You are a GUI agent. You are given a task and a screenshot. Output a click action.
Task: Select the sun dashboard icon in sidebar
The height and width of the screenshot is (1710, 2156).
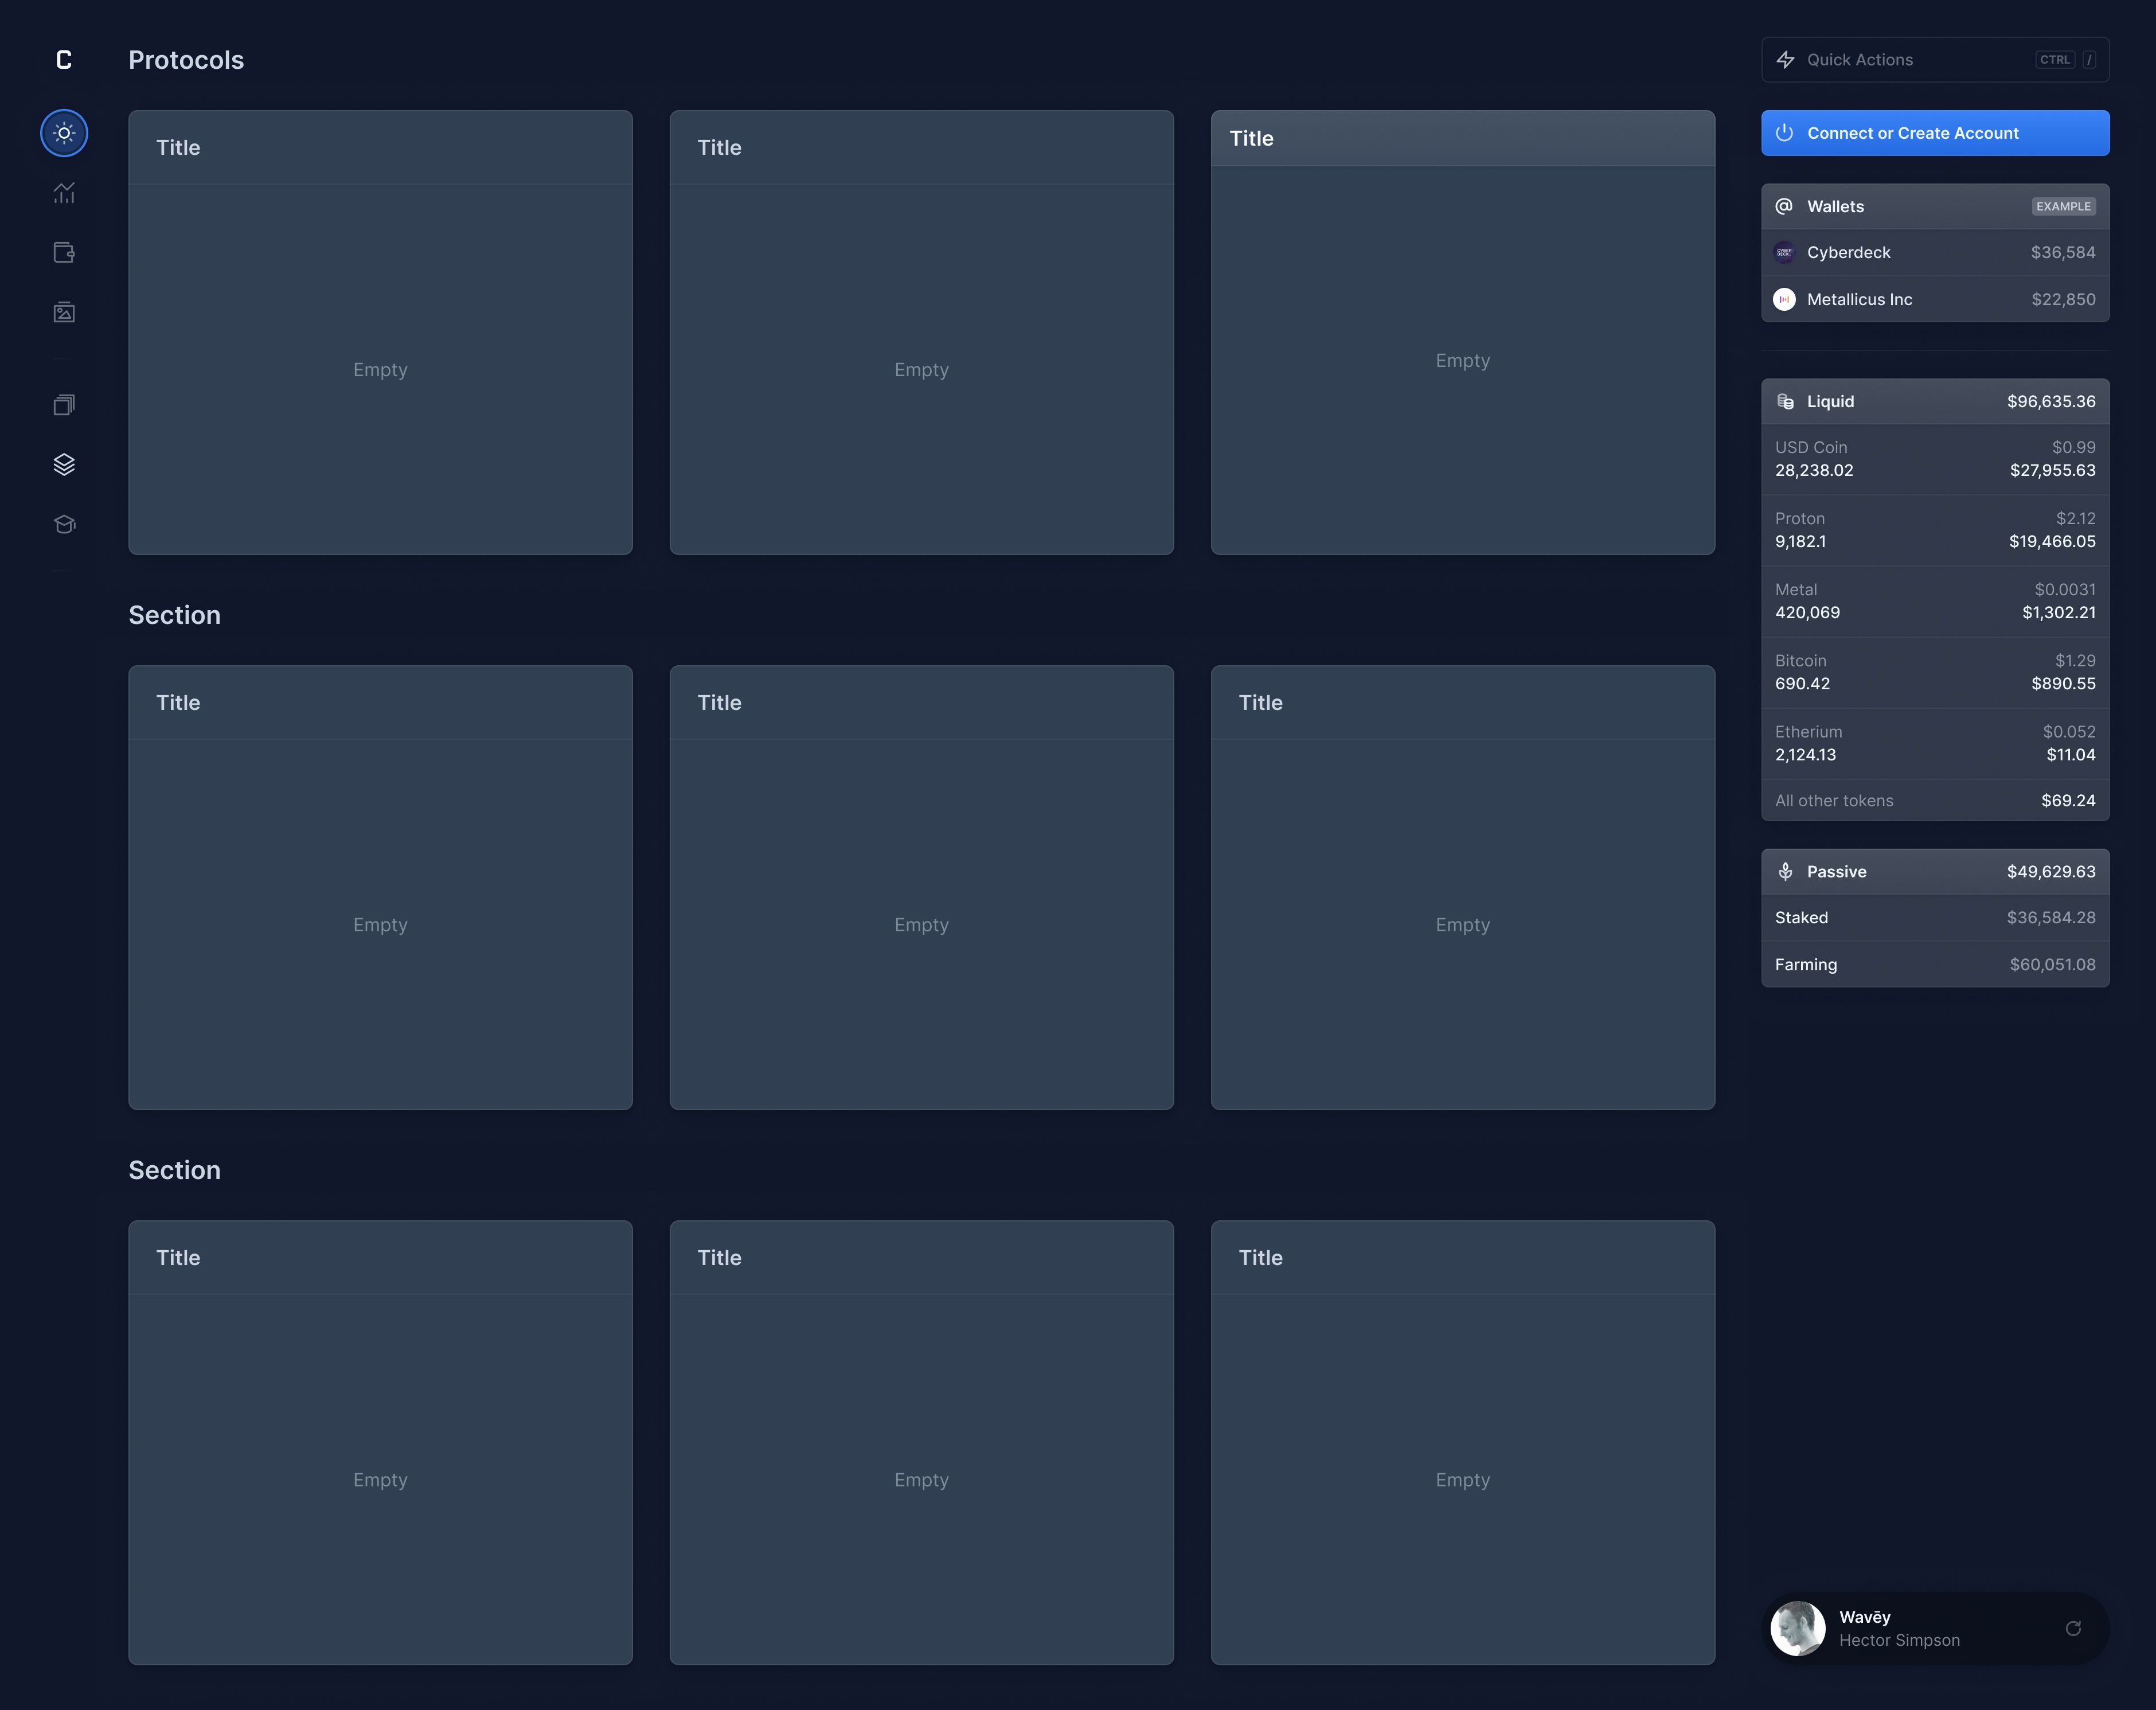(64, 133)
